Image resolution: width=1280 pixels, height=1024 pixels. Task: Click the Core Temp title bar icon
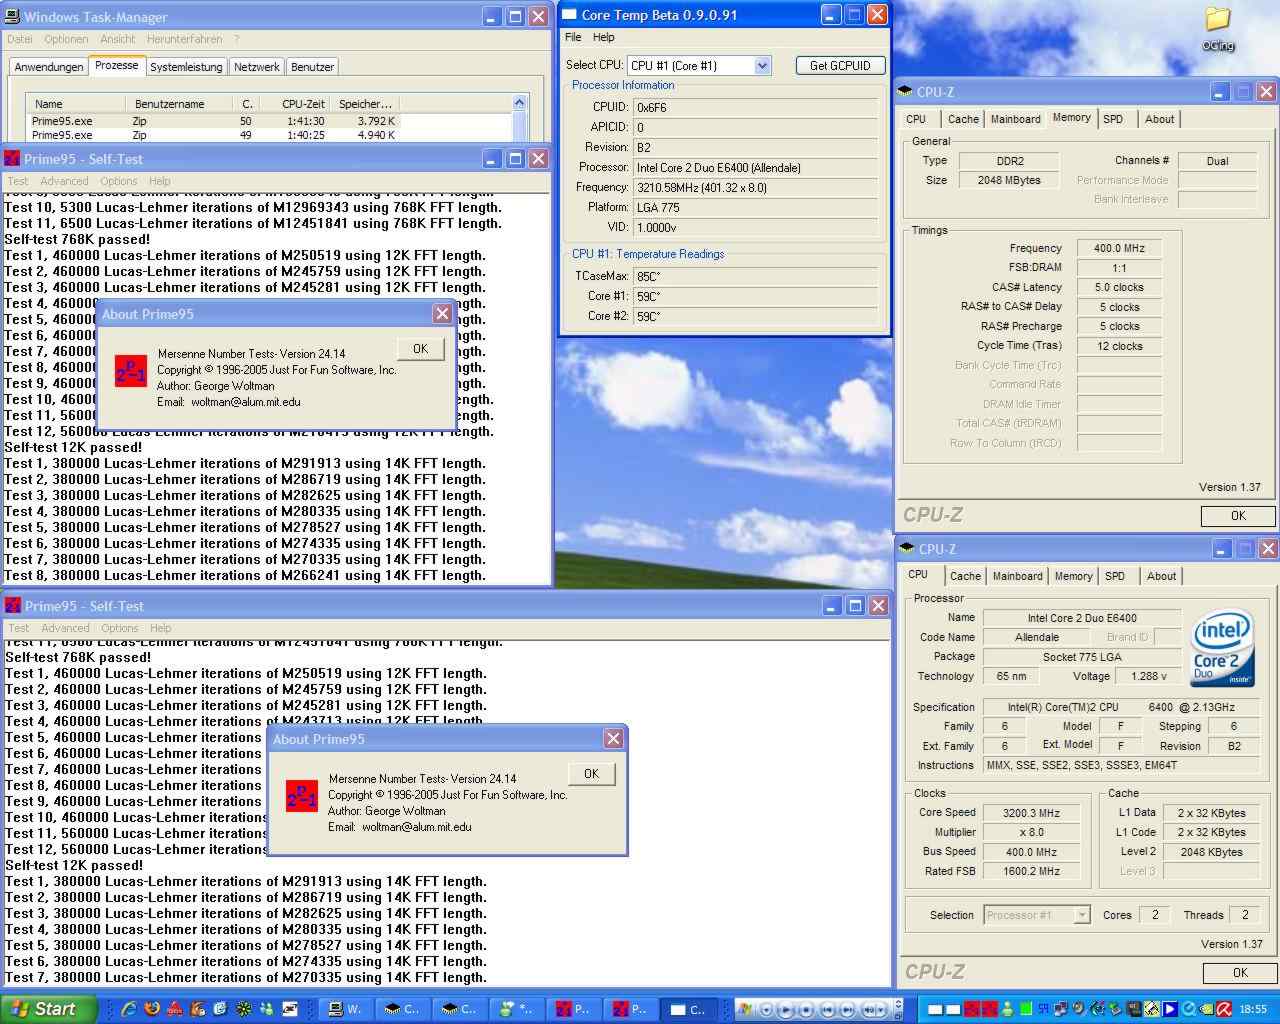point(569,15)
